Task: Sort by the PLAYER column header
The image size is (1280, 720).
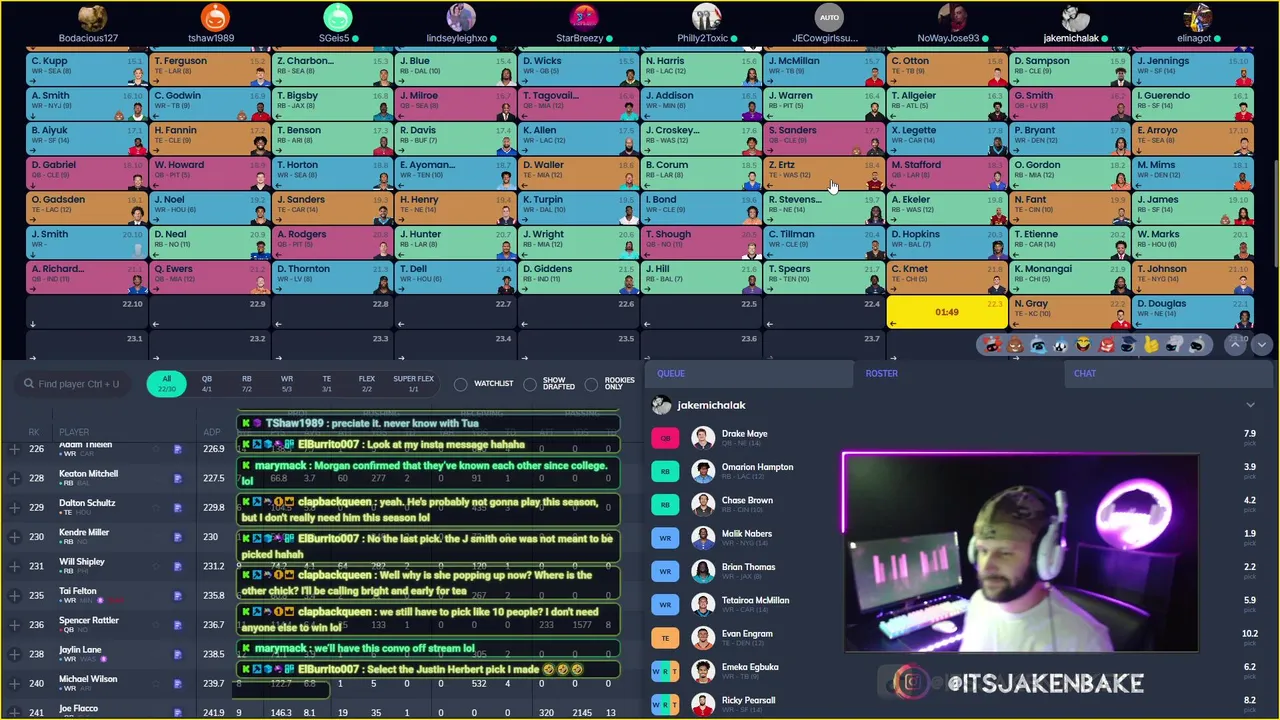Action: [x=74, y=432]
